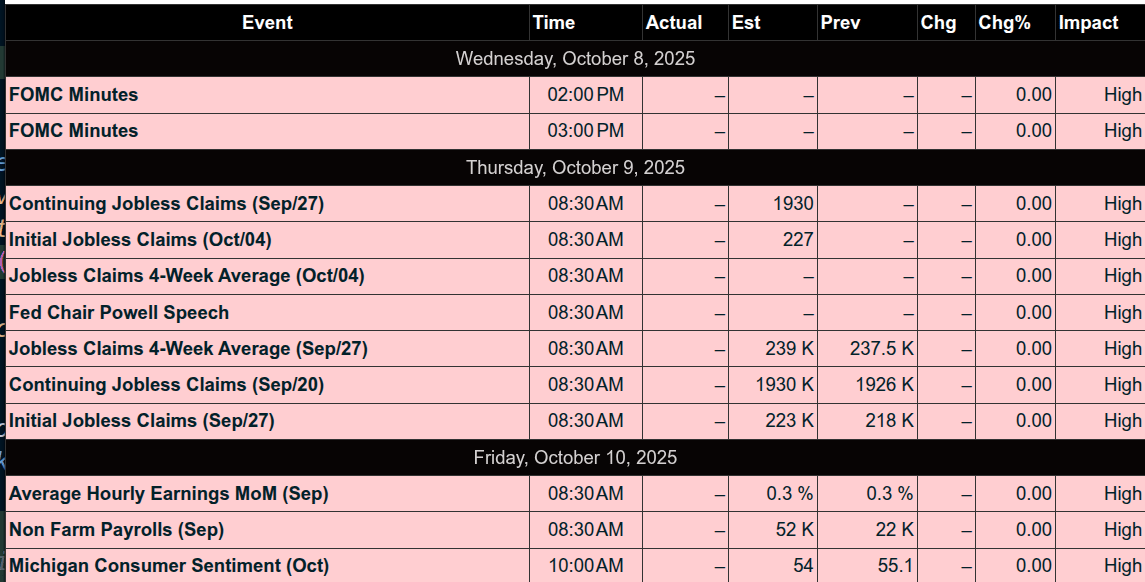Open Jobless Claims 4-Week Average (Sep/27)
1145x582 pixels.
(x=188, y=349)
